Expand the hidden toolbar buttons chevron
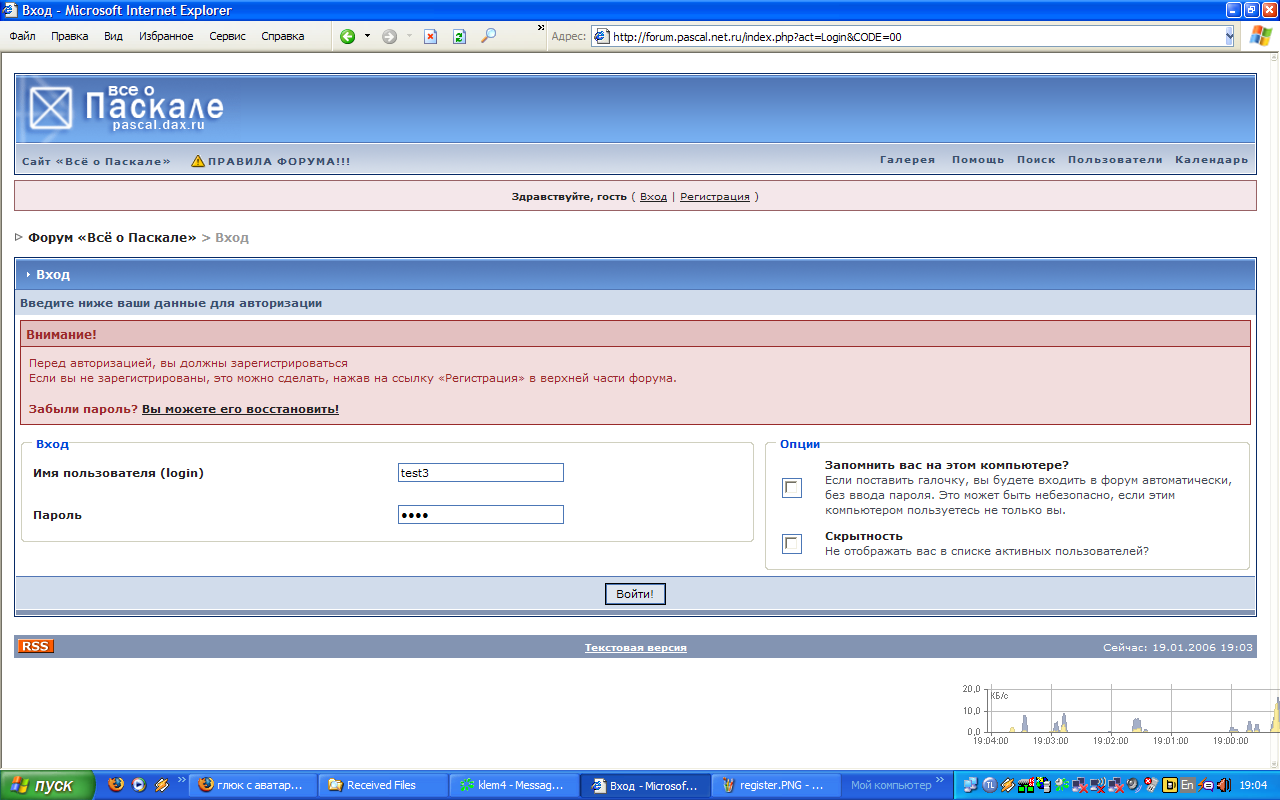 pos(541,28)
